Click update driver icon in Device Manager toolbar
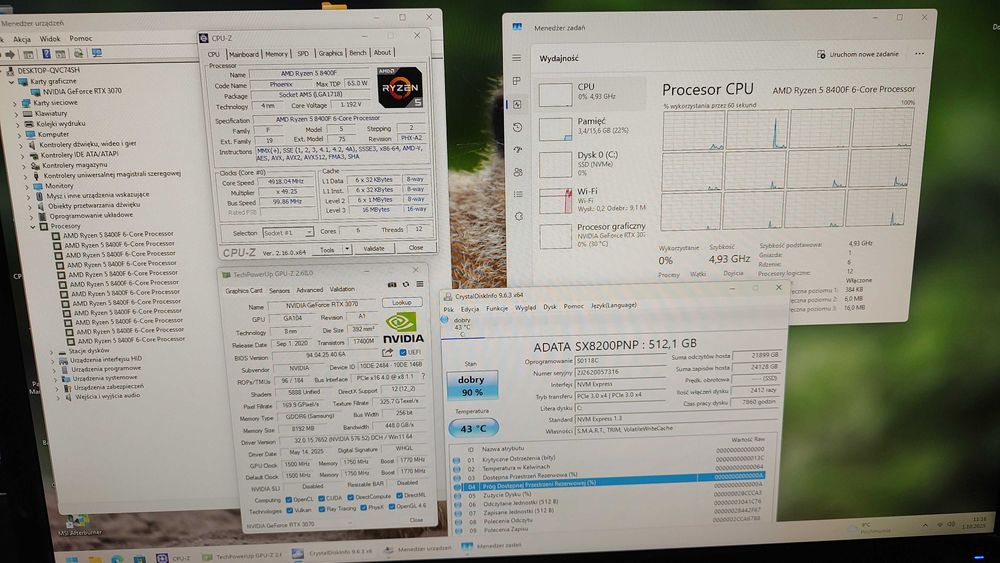This screenshot has height=563, width=1000. pyautogui.click(x=78, y=54)
